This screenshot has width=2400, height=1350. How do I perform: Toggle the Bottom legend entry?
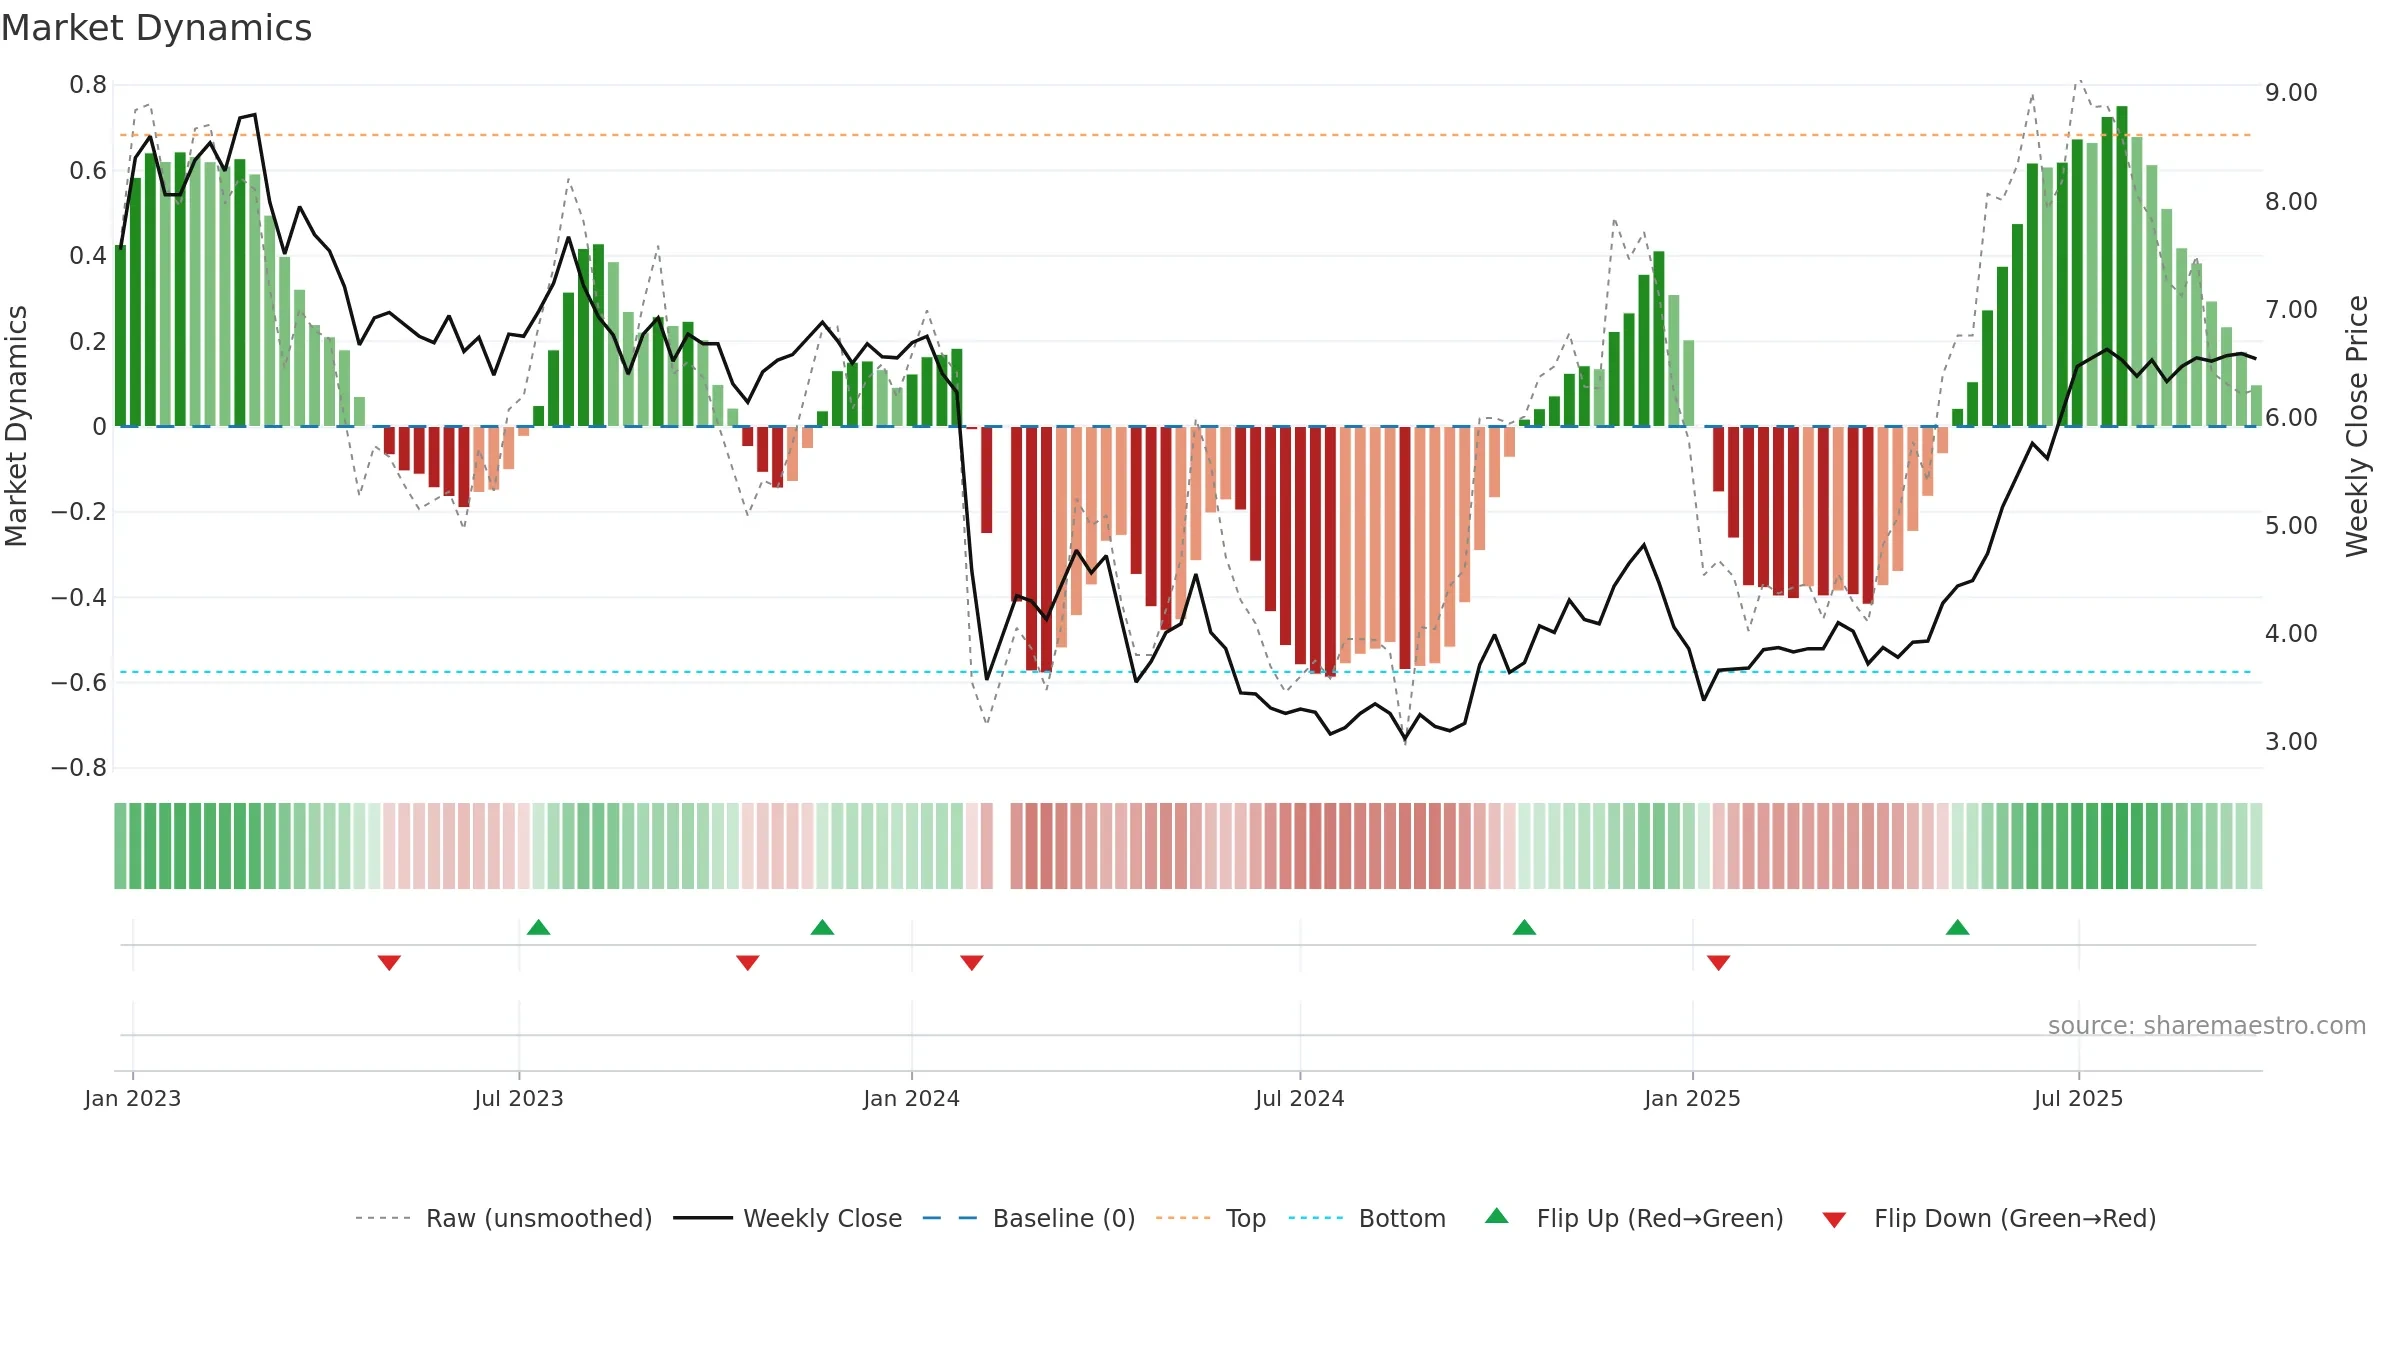(x=1367, y=1218)
